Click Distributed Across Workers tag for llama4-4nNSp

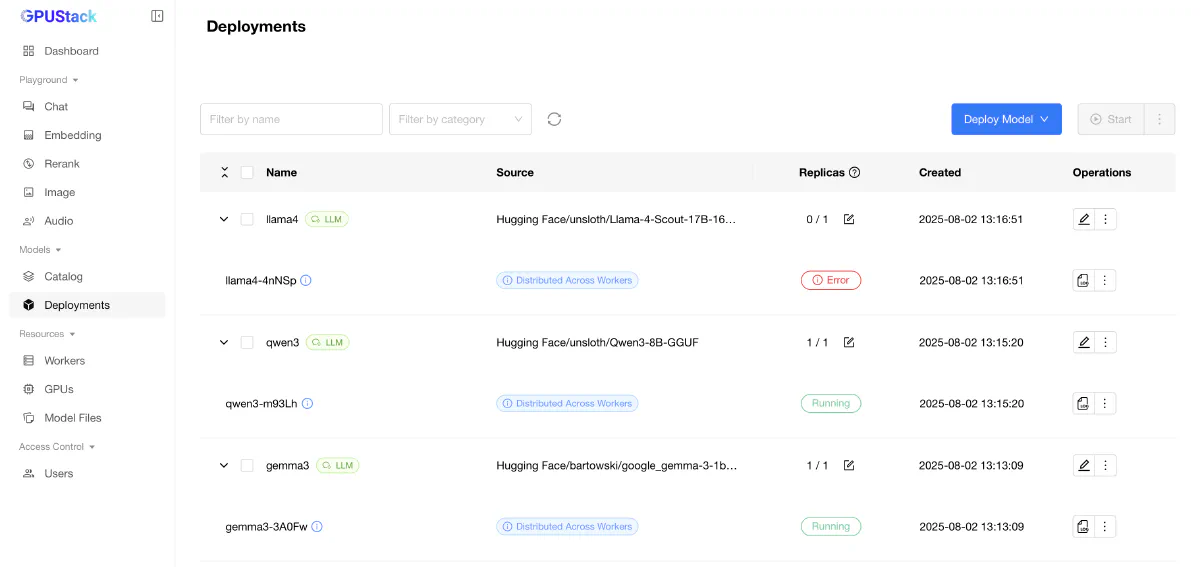(567, 280)
